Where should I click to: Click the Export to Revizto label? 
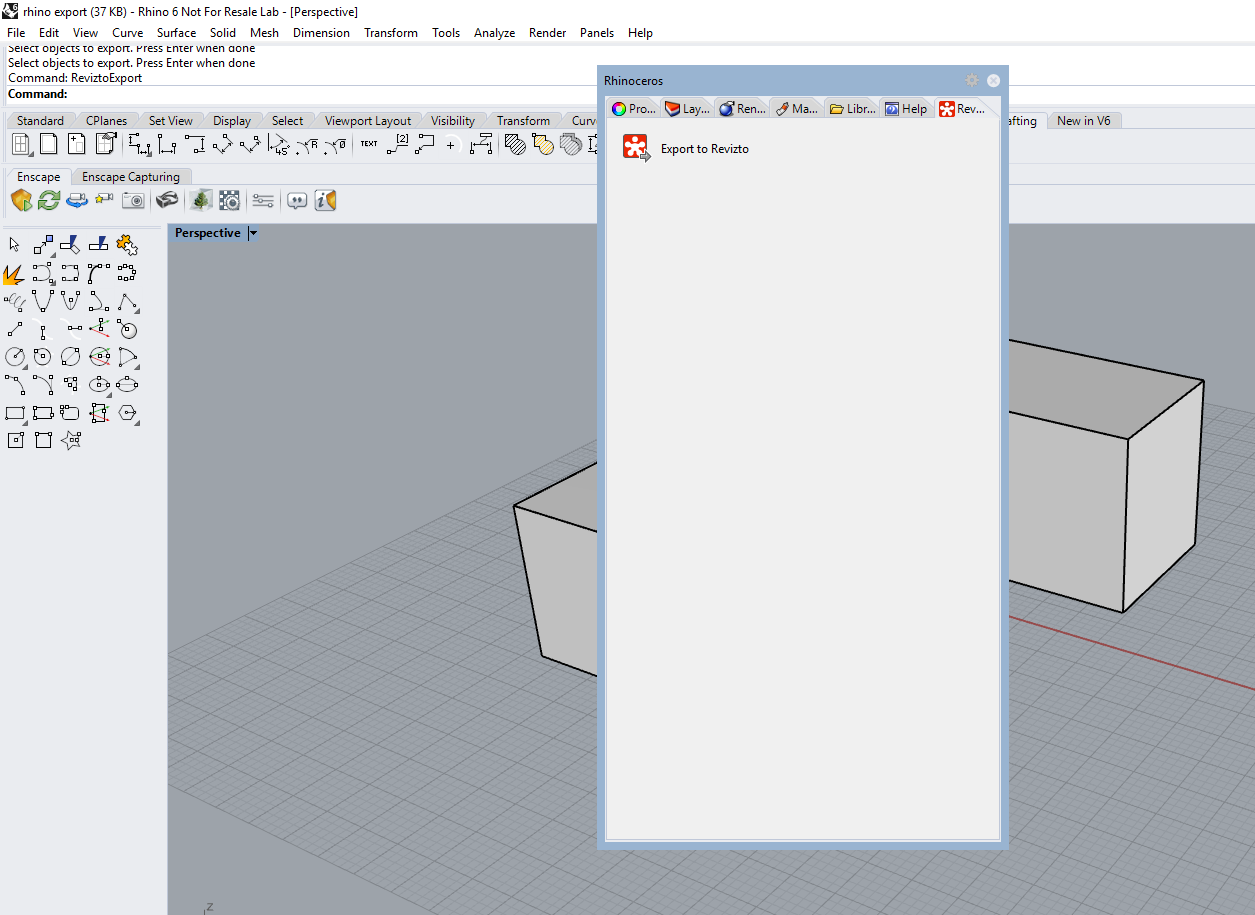pyautogui.click(x=704, y=149)
